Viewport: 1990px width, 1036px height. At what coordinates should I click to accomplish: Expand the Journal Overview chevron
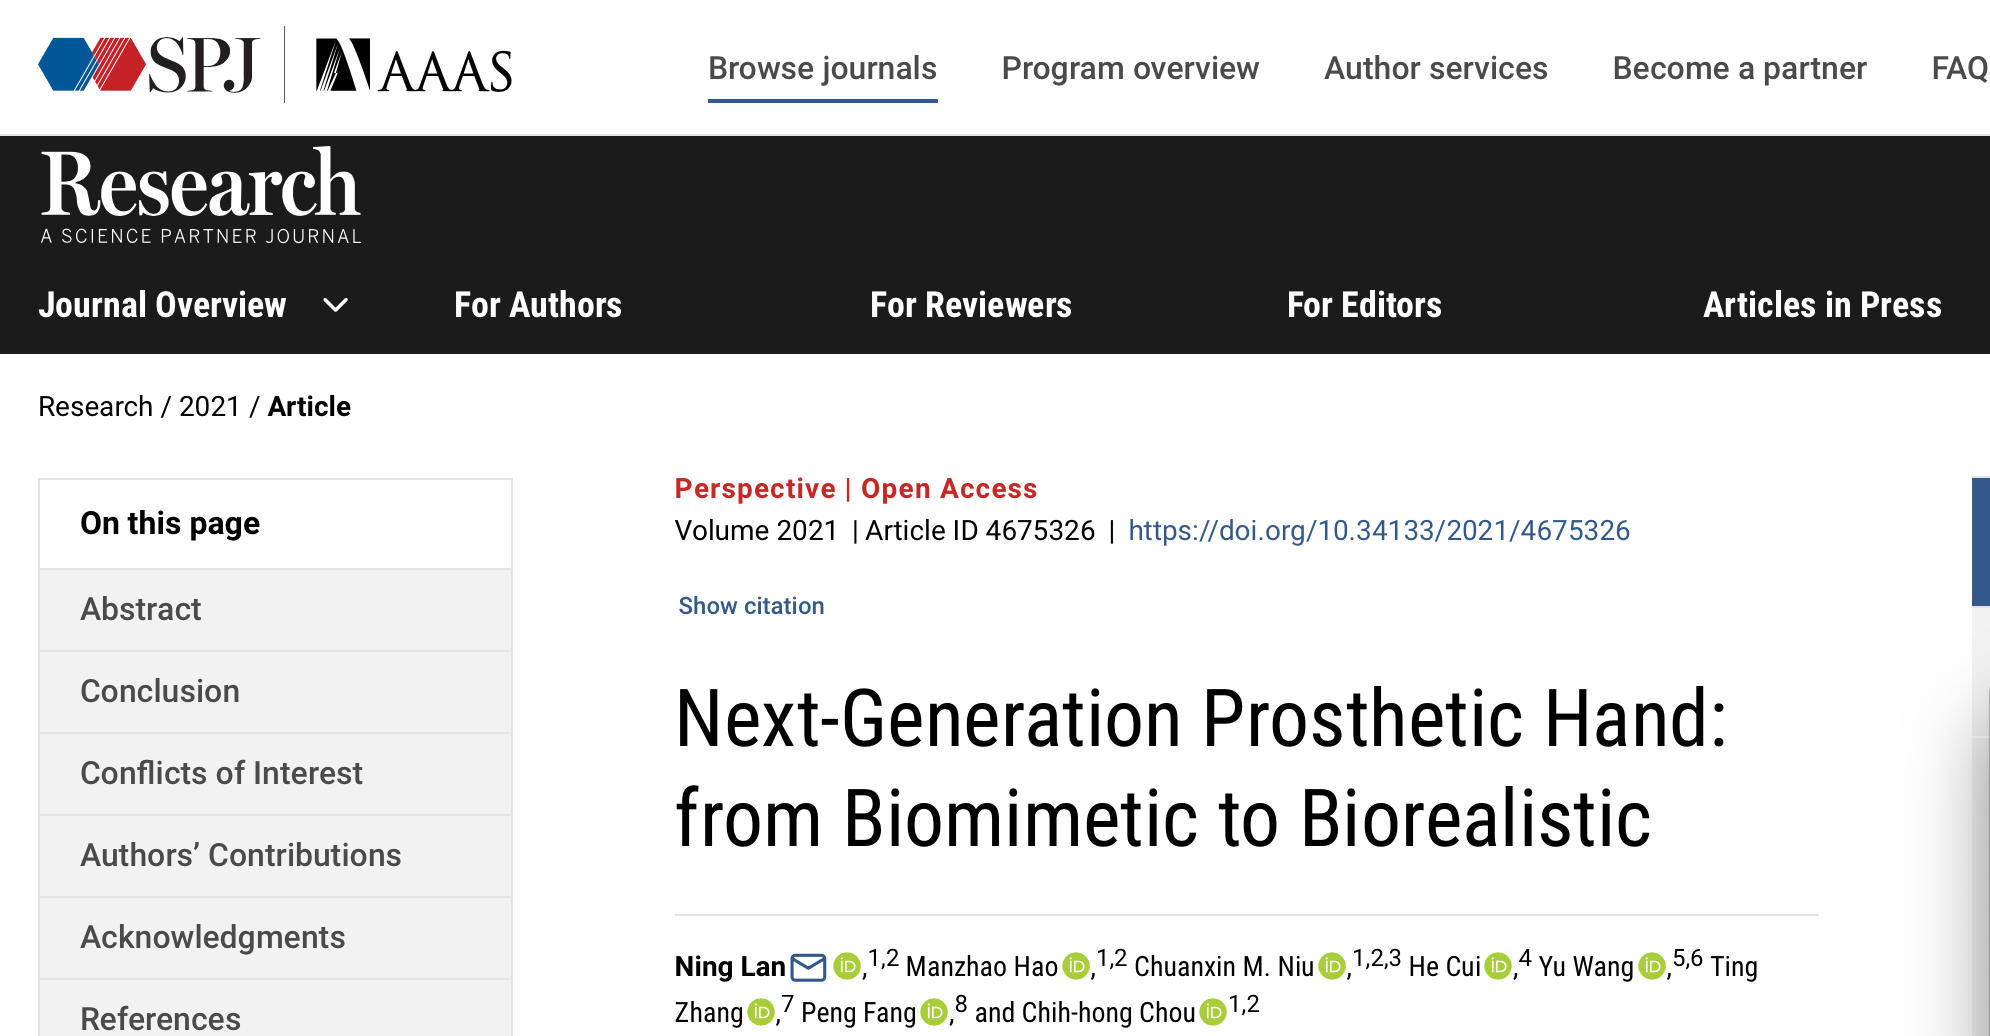336,305
